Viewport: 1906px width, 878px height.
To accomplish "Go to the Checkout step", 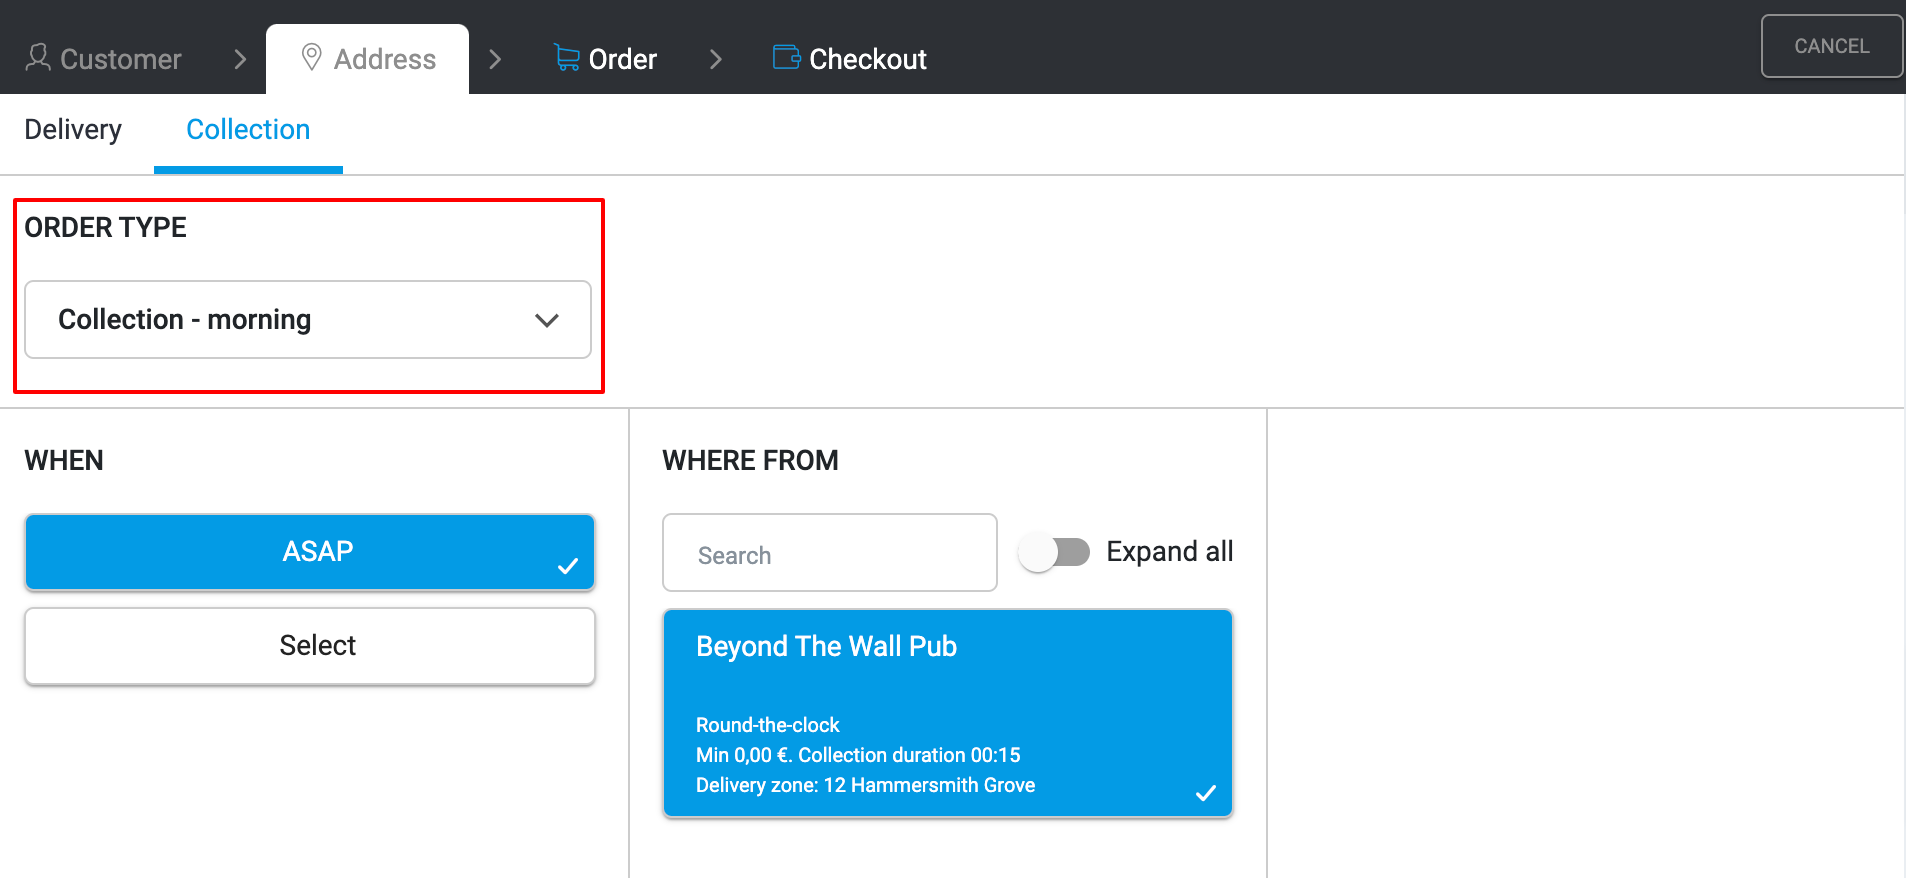I will pos(867,59).
